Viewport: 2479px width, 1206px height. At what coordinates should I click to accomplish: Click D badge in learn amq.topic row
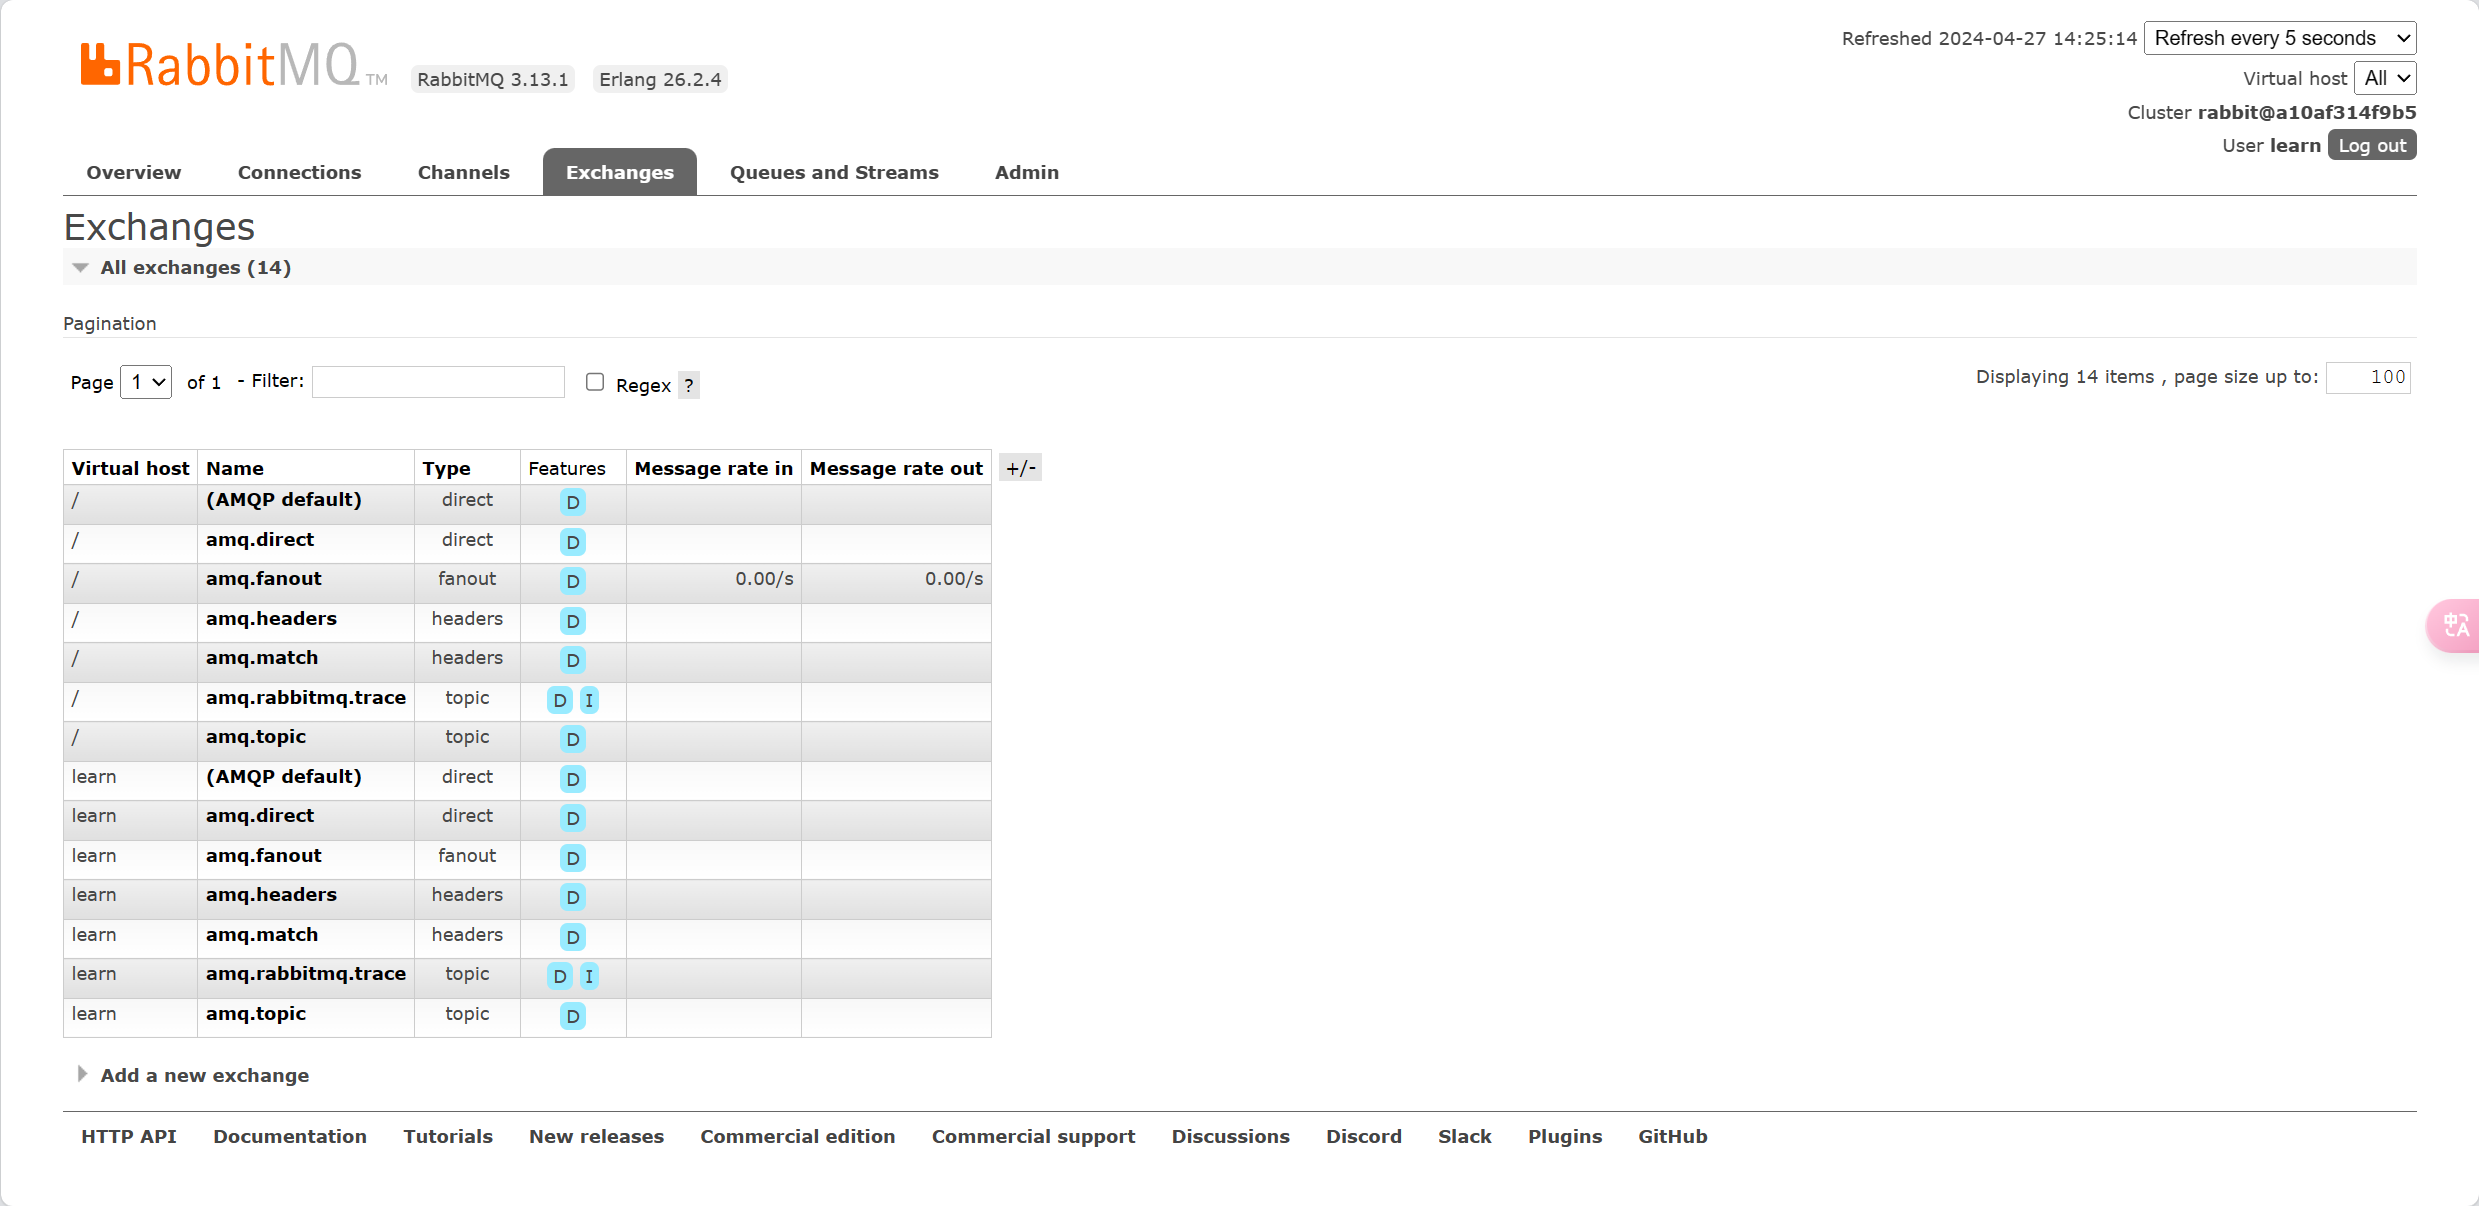pyautogui.click(x=572, y=1016)
